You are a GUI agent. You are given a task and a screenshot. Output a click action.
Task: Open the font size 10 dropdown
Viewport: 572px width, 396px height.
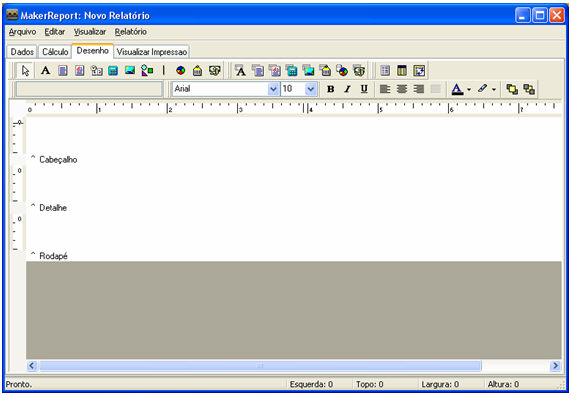tap(310, 89)
